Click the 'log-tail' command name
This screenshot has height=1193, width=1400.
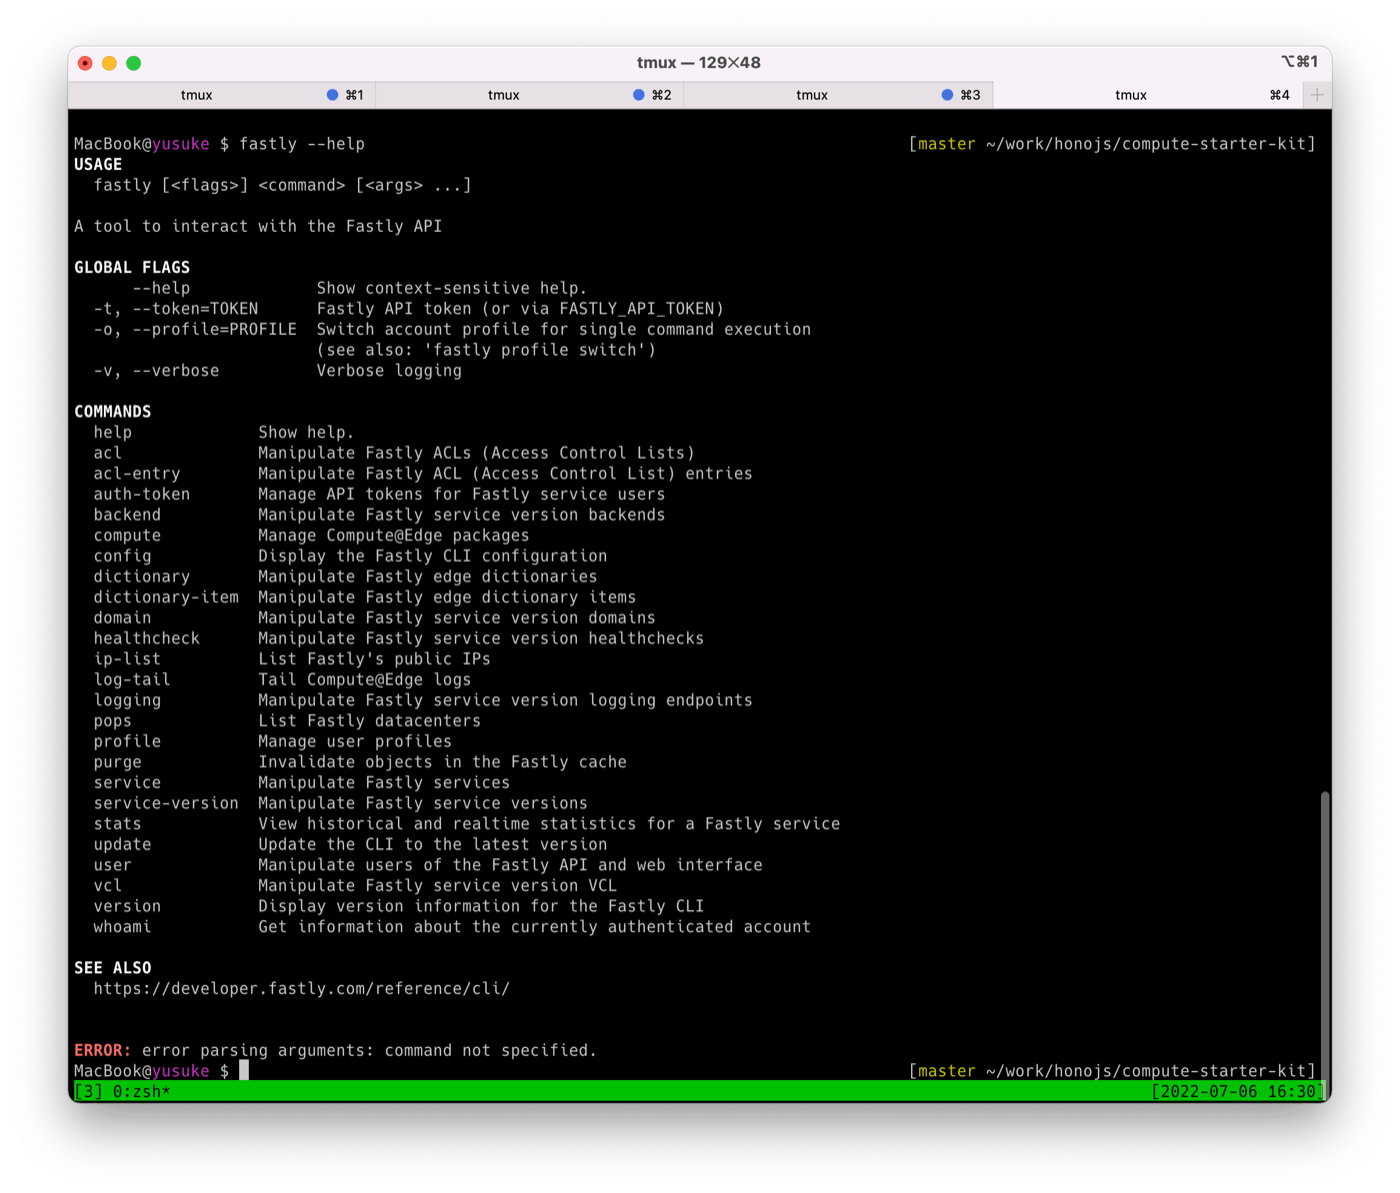click(132, 680)
